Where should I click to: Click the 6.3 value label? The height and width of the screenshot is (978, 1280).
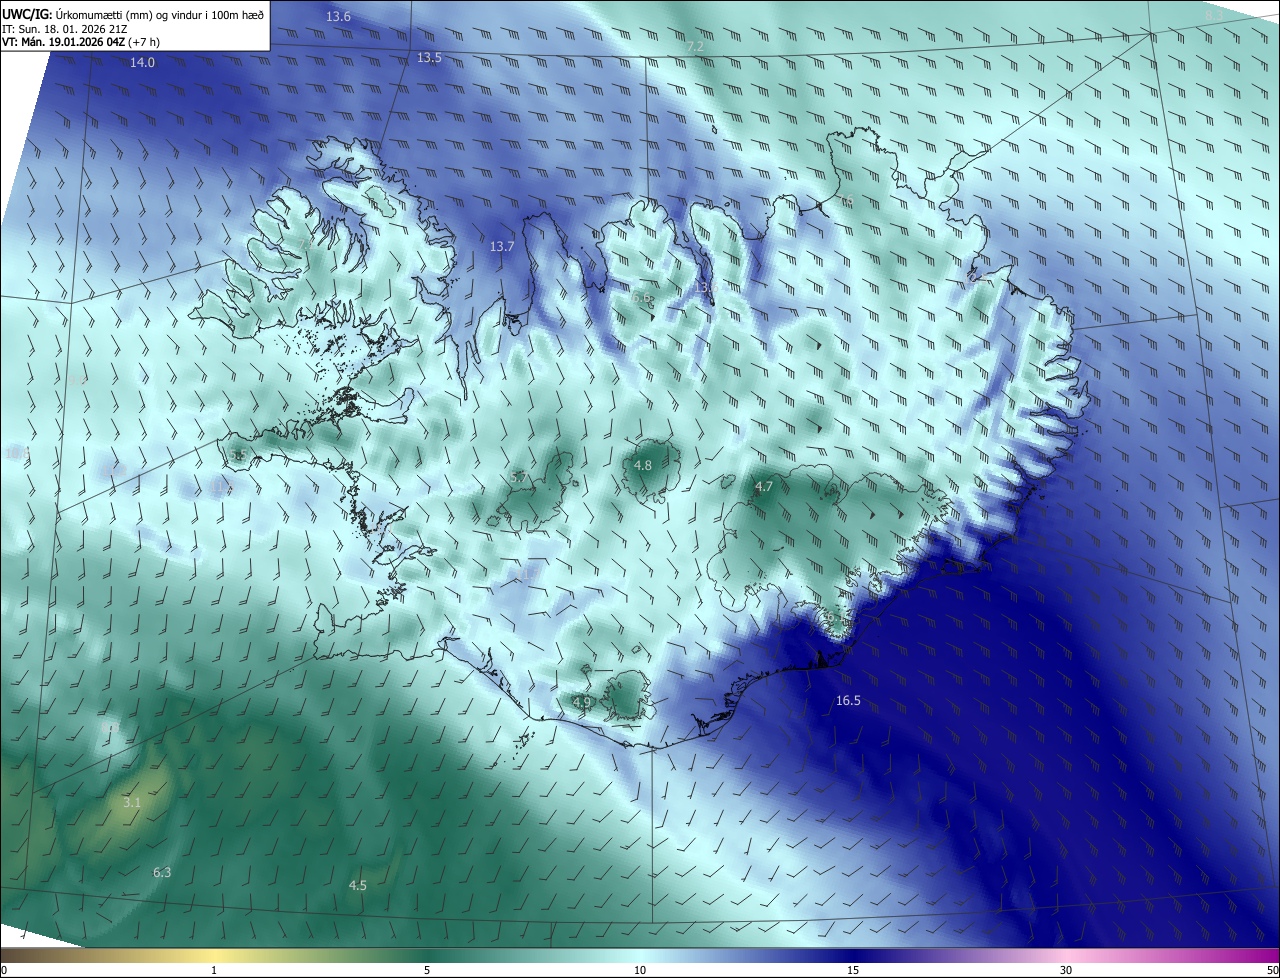(162, 873)
